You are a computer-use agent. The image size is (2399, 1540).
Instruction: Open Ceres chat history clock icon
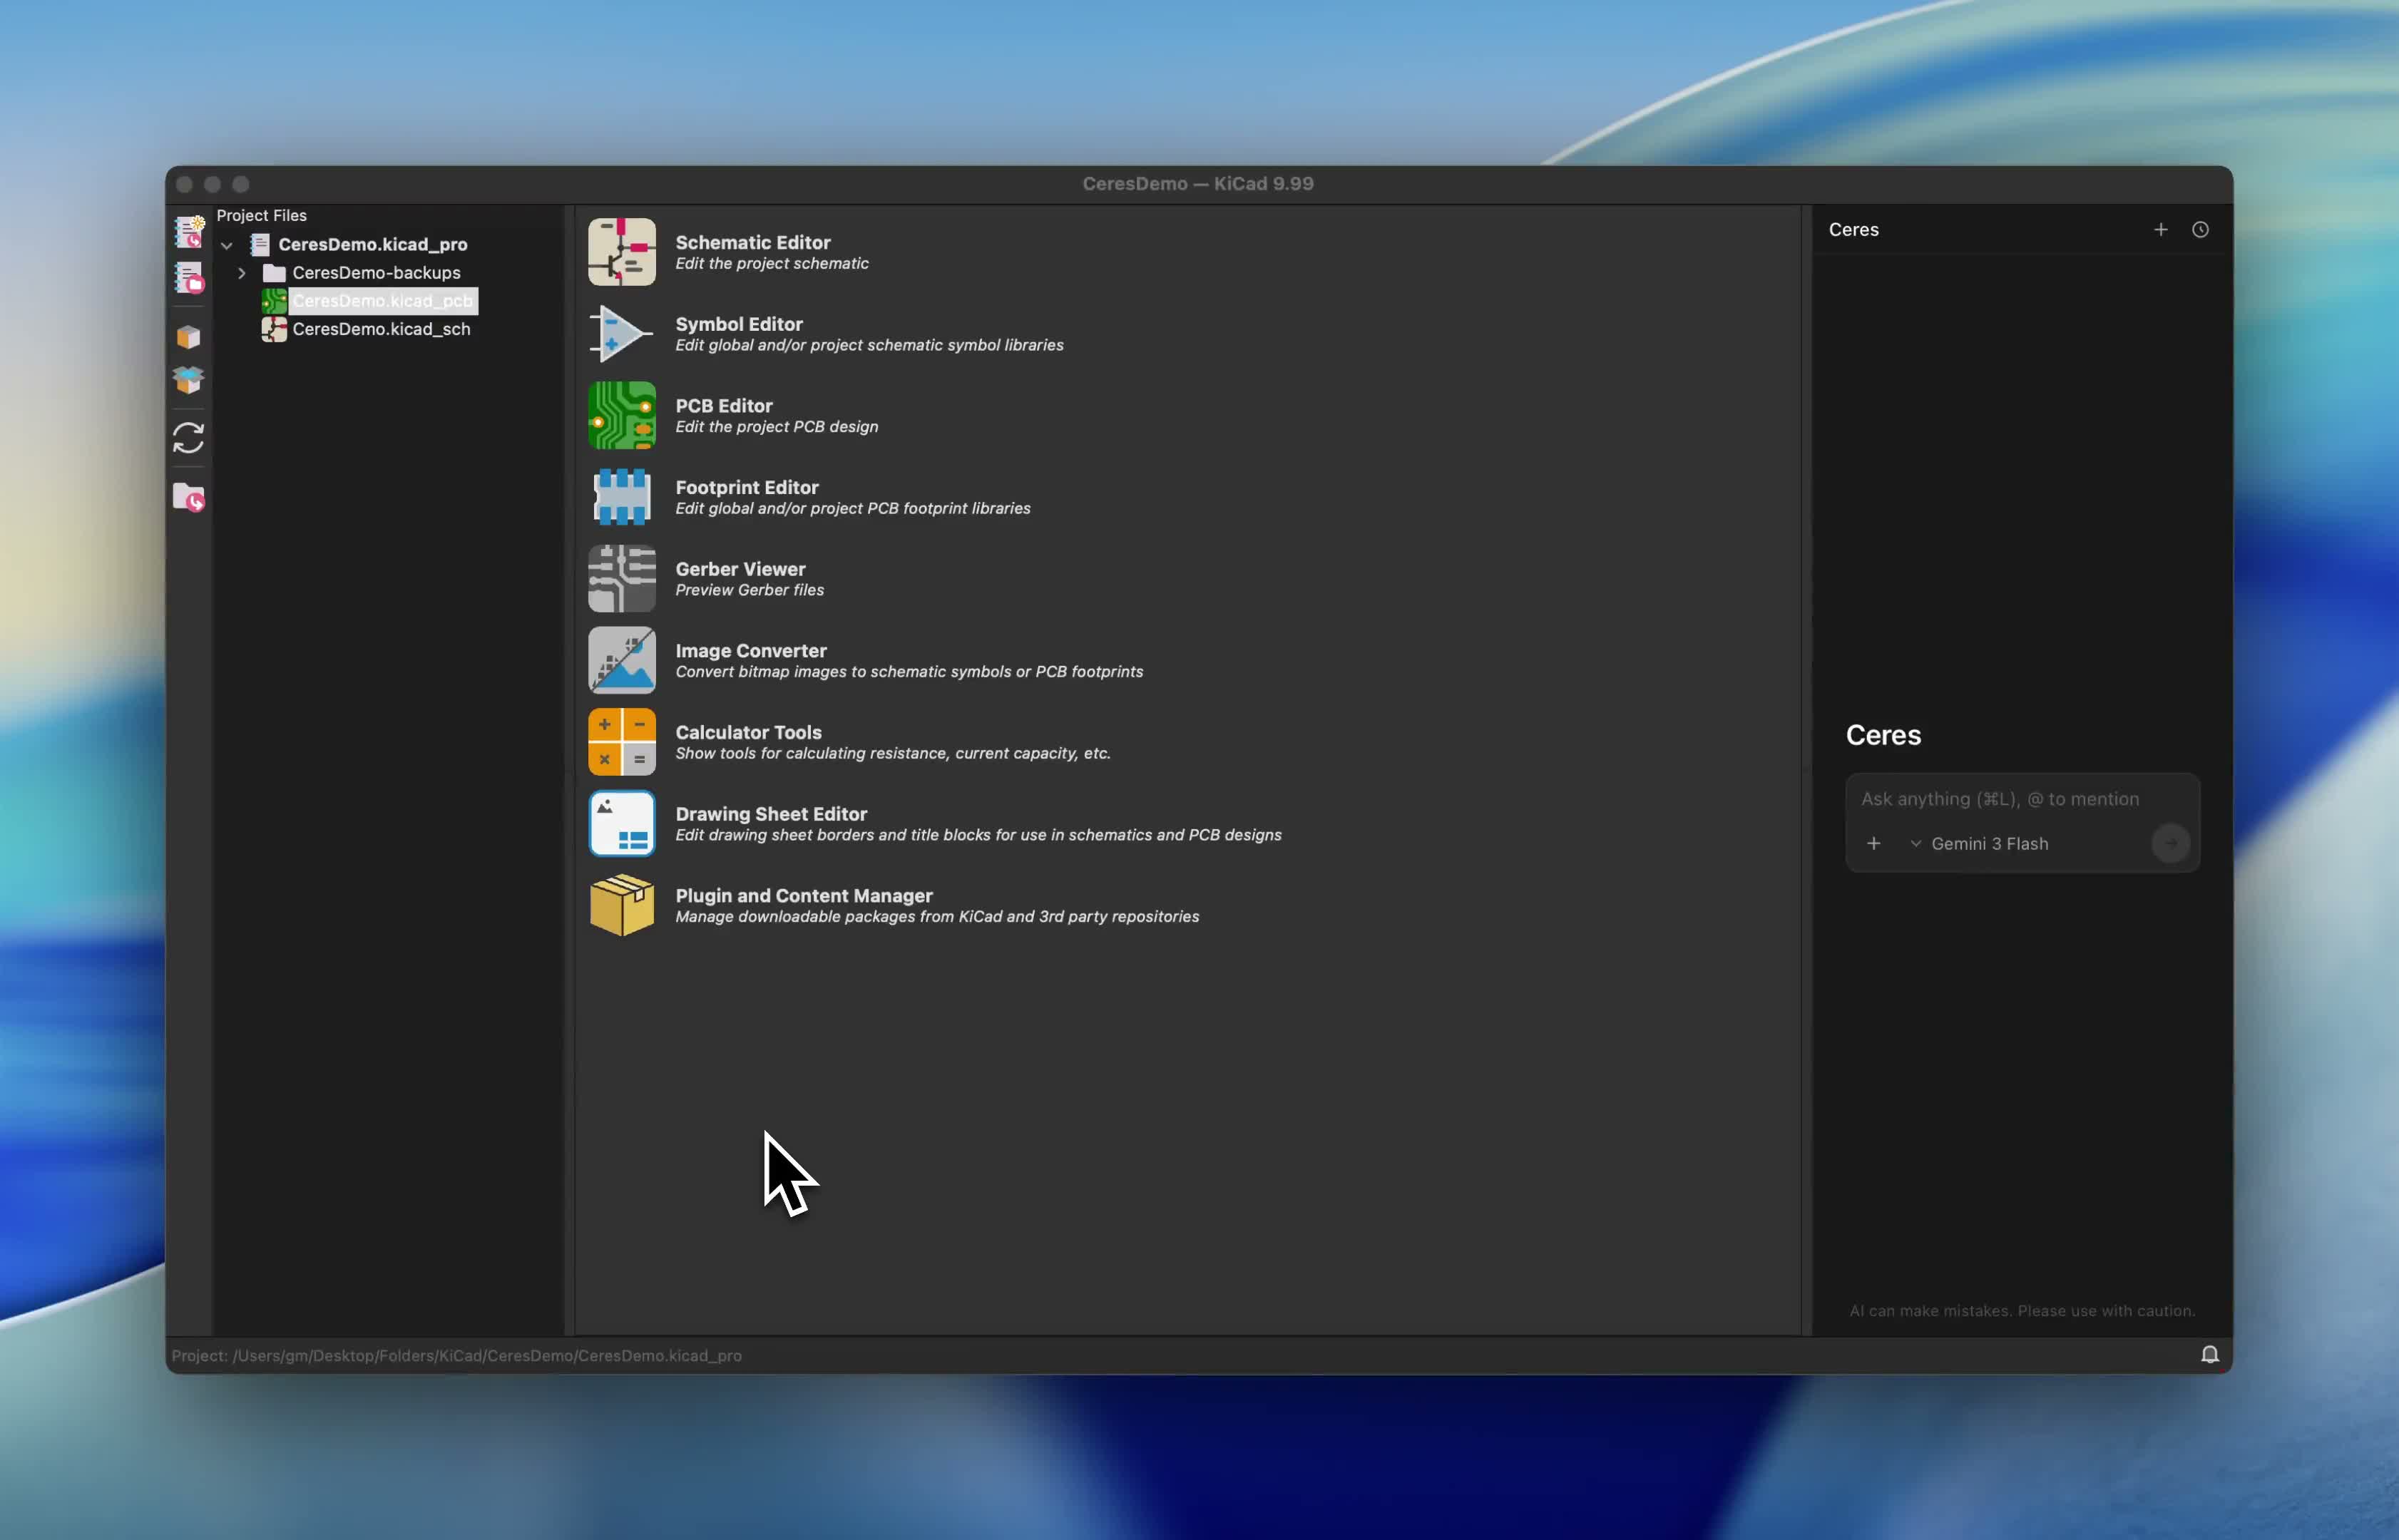coord(2200,230)
